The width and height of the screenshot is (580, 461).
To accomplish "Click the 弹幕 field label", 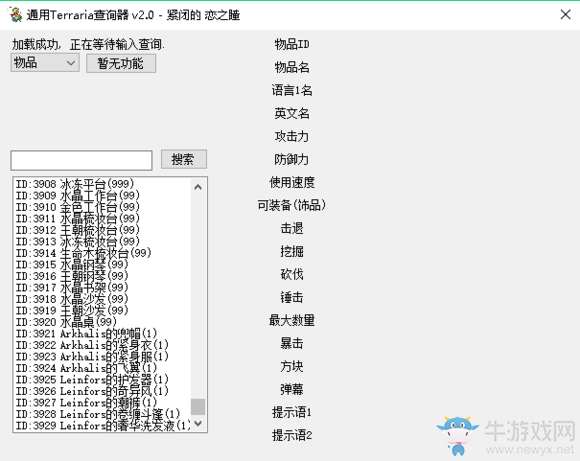I will click(292, 389).
